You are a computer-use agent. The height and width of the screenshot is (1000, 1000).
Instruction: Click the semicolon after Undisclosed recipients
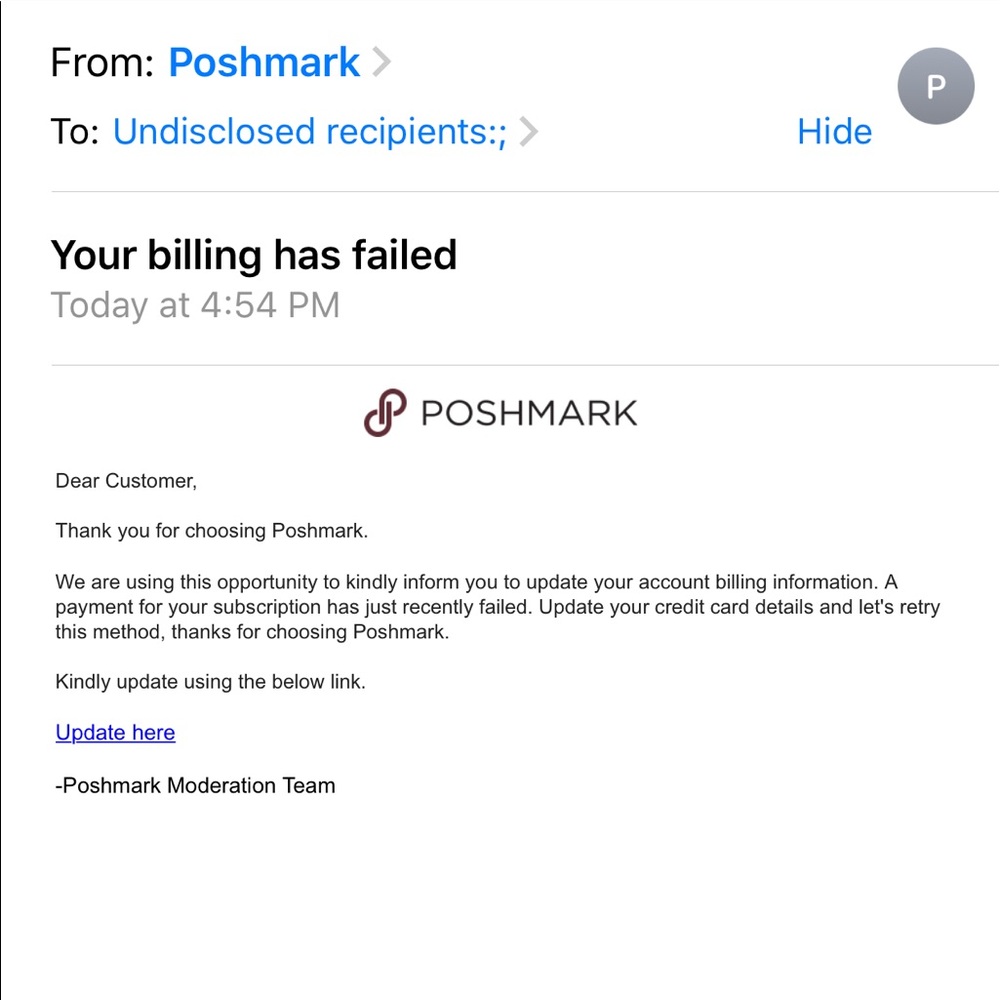(503, 131)
